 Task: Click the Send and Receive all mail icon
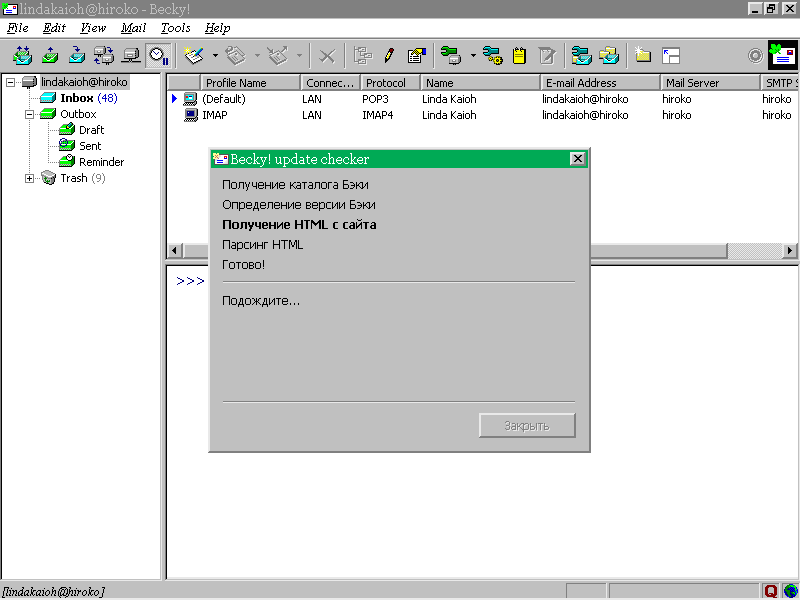[x=22, y=55]
